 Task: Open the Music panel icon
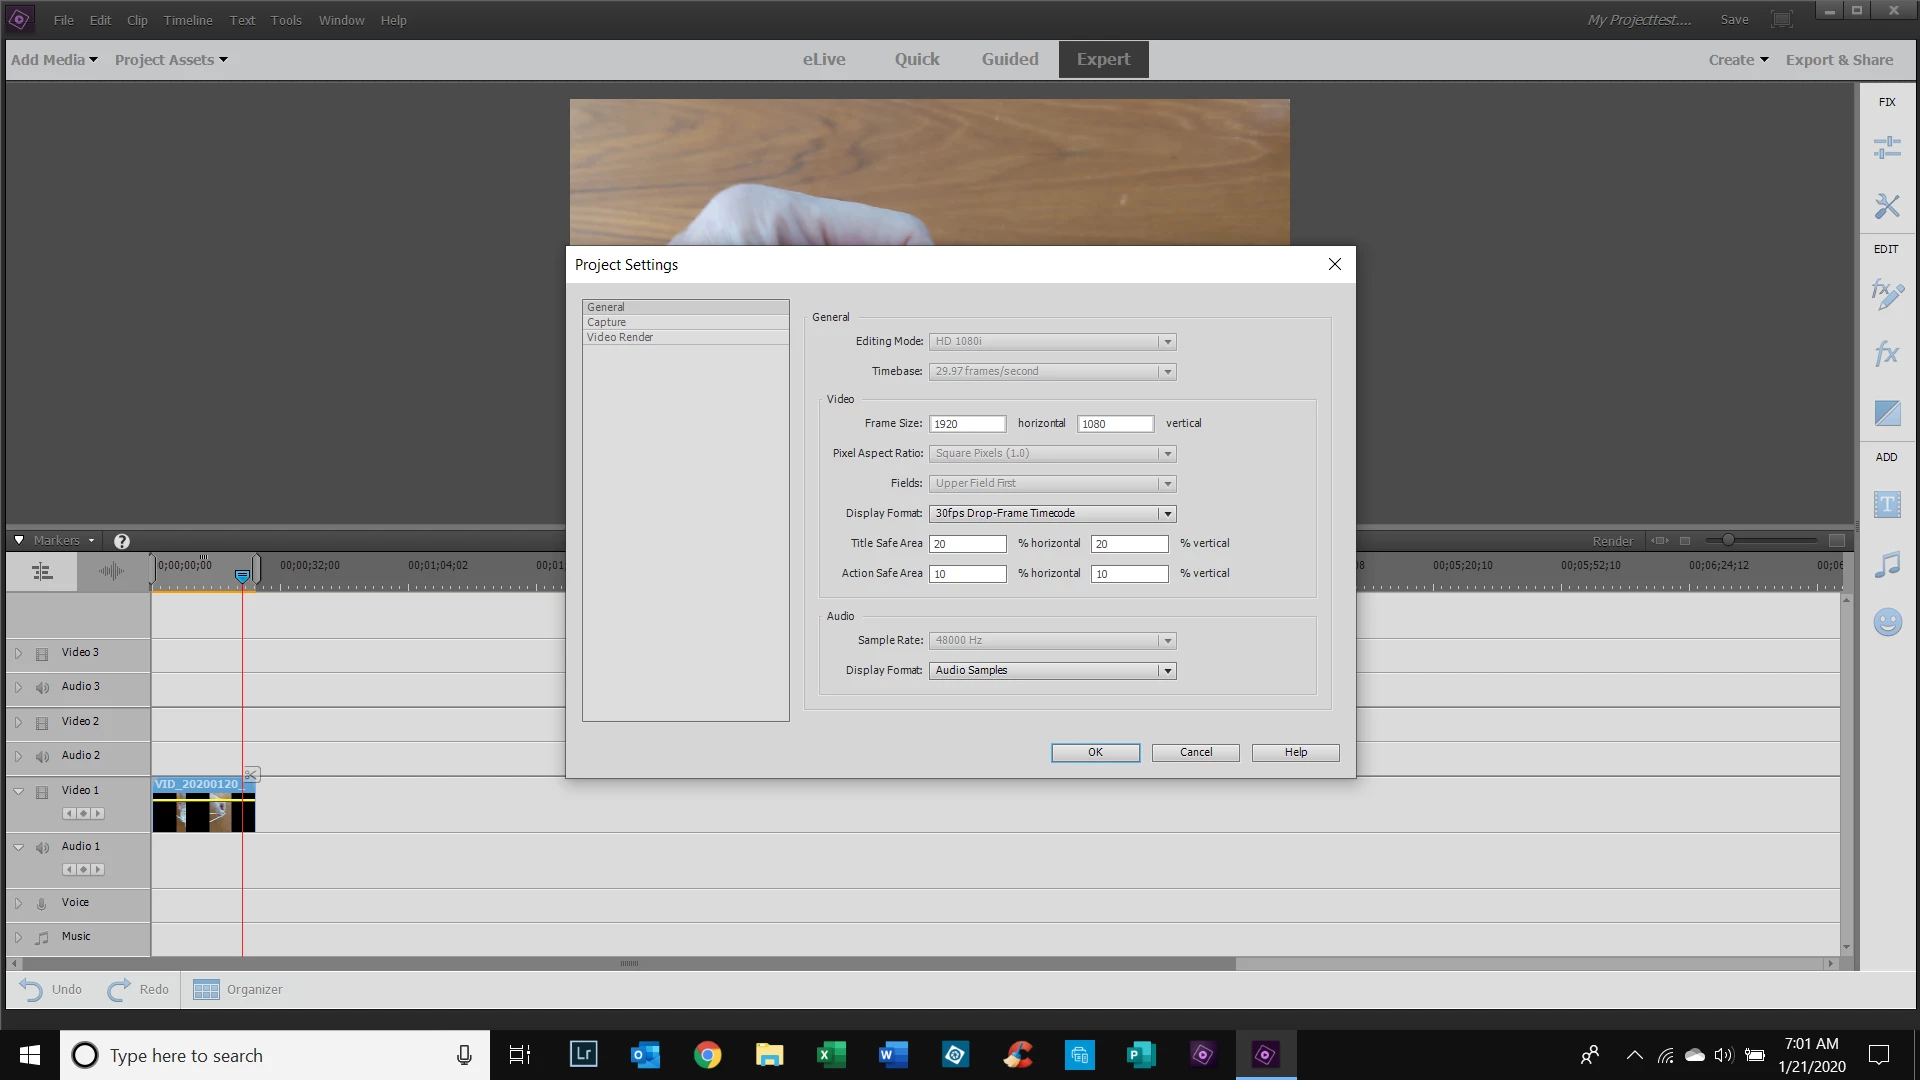1887,565
